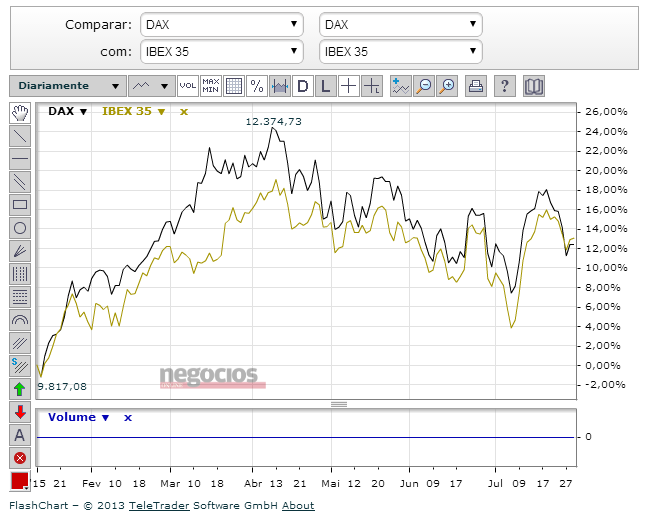Select the arc drawing tool

(x=20, y=320)
